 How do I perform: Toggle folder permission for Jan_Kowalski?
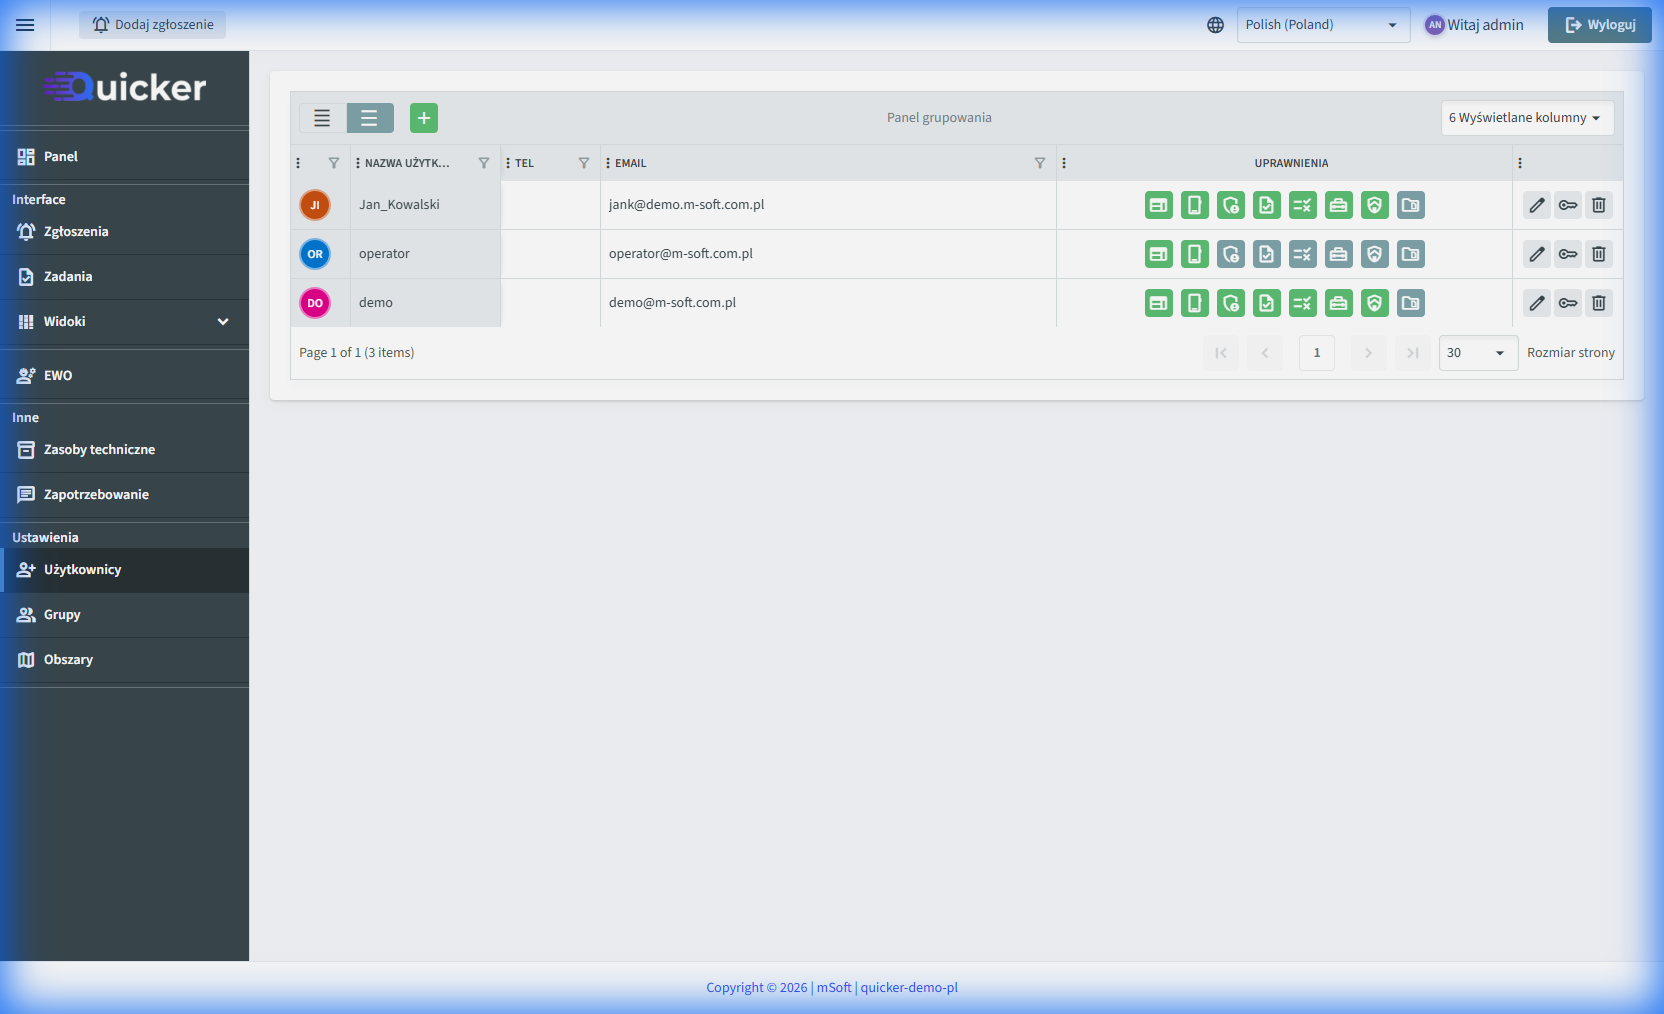(1411, 205)
